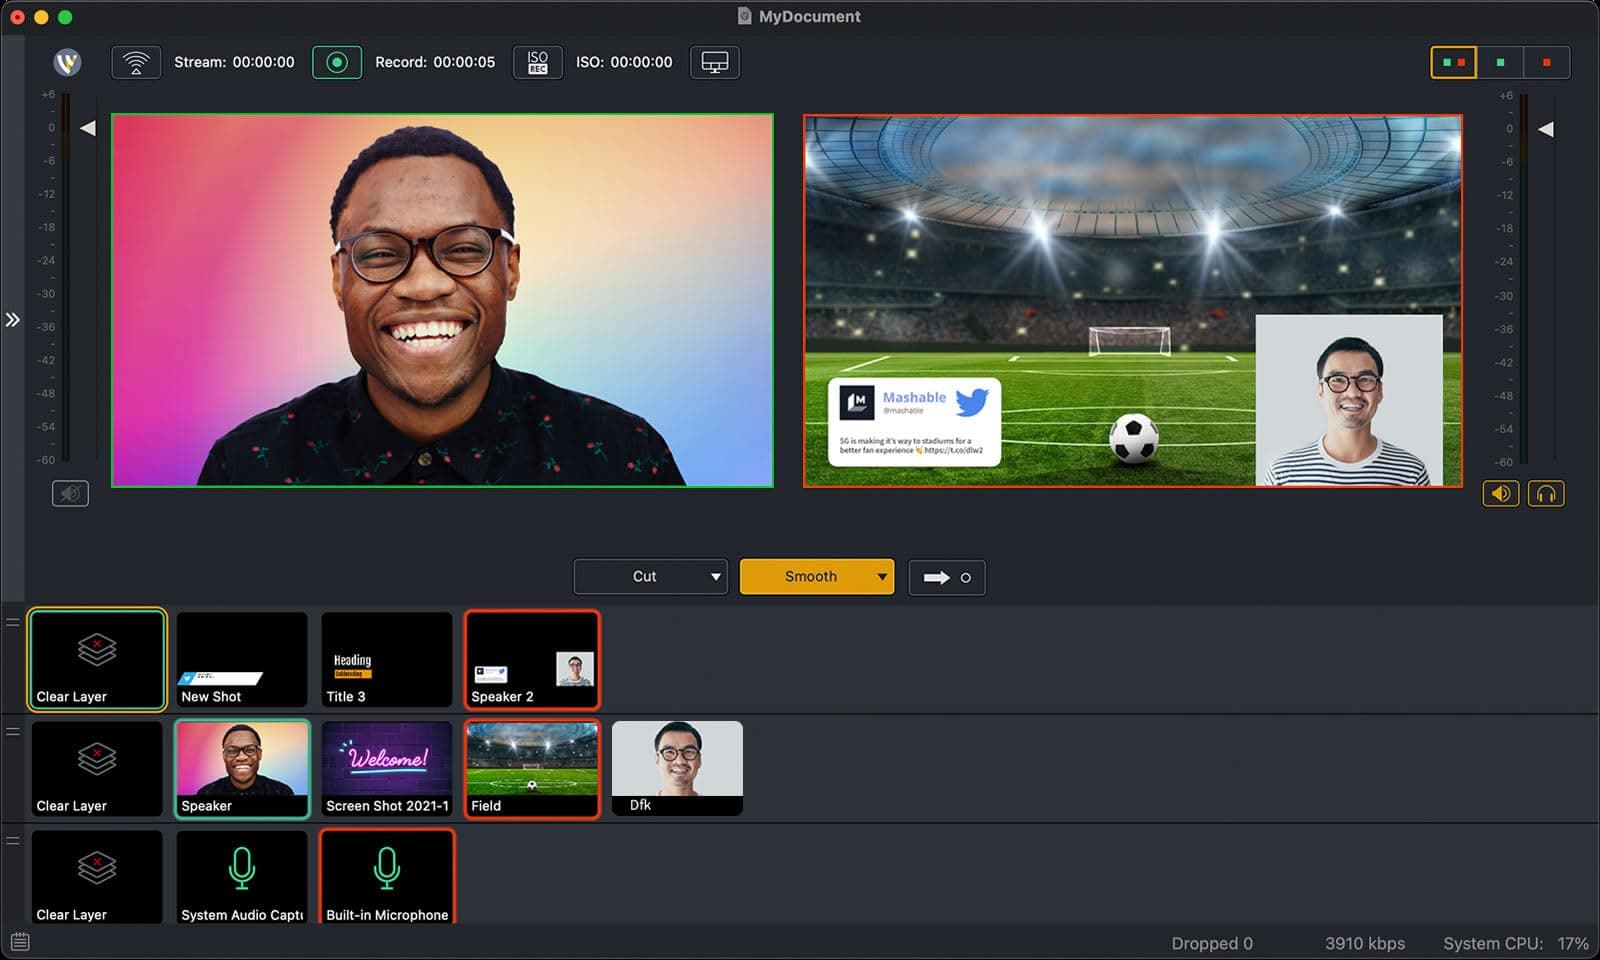Click the Stream wireless broadcast icon
The image size is (1600, 960).
(x=136, y=62)
